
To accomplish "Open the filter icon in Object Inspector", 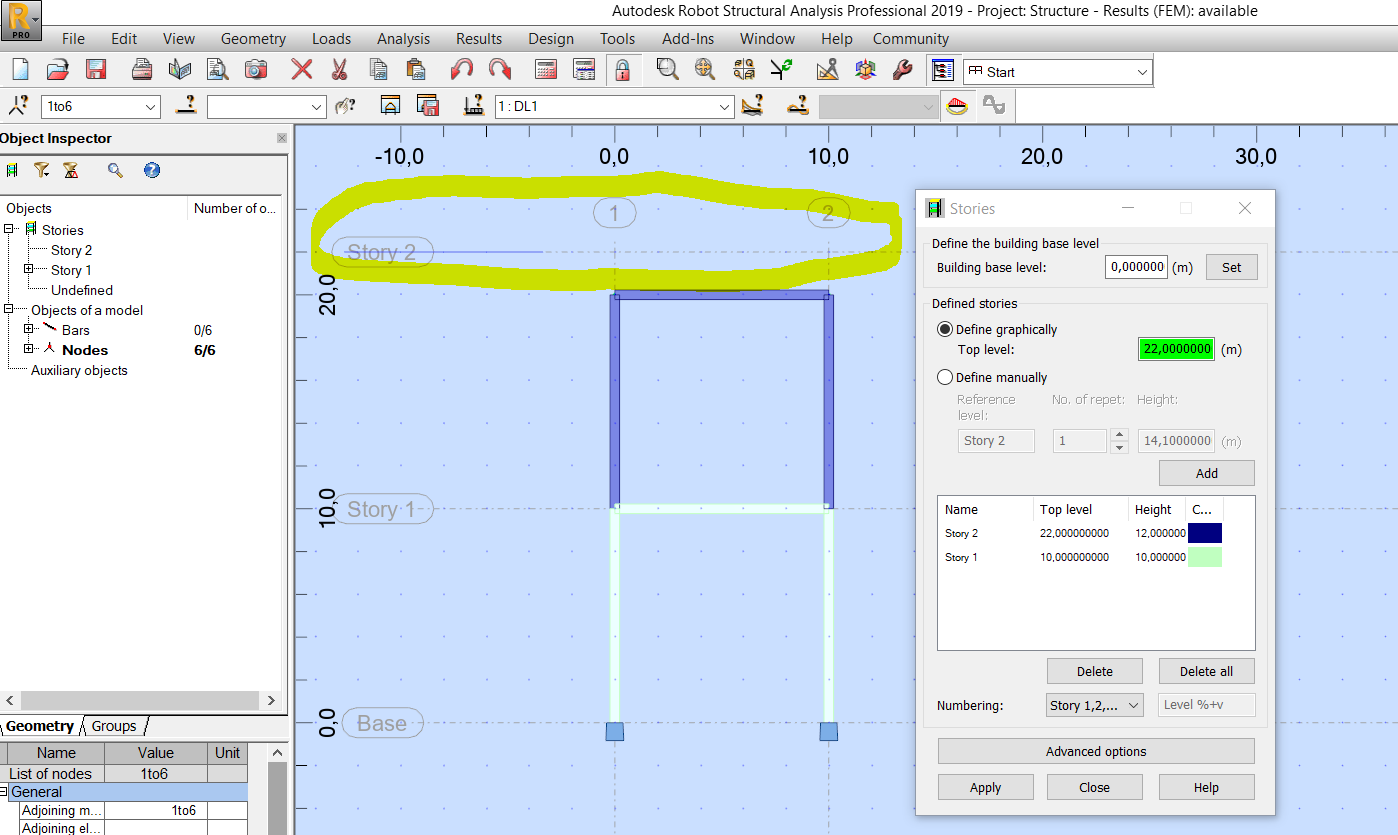I will coord(42,170).
